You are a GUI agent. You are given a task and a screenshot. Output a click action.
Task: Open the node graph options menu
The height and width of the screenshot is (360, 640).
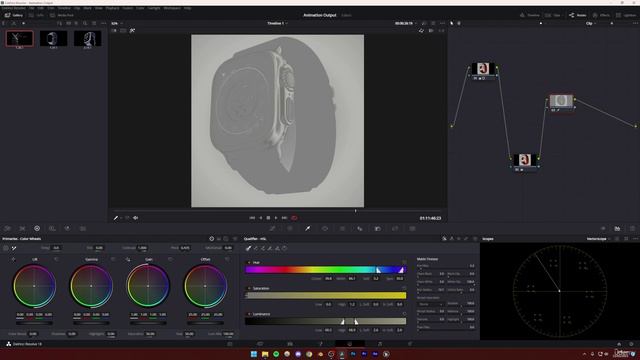point(636,23)
